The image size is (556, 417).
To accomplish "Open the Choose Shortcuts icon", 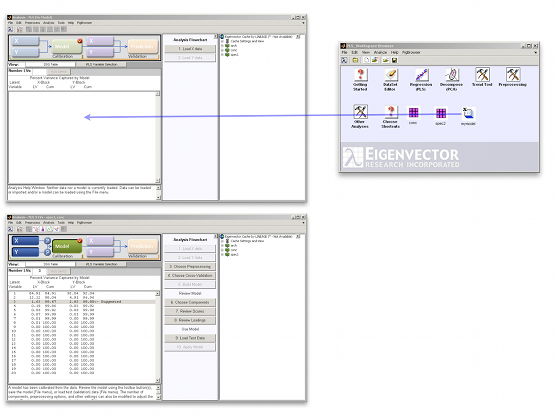I will coord(390,112).
